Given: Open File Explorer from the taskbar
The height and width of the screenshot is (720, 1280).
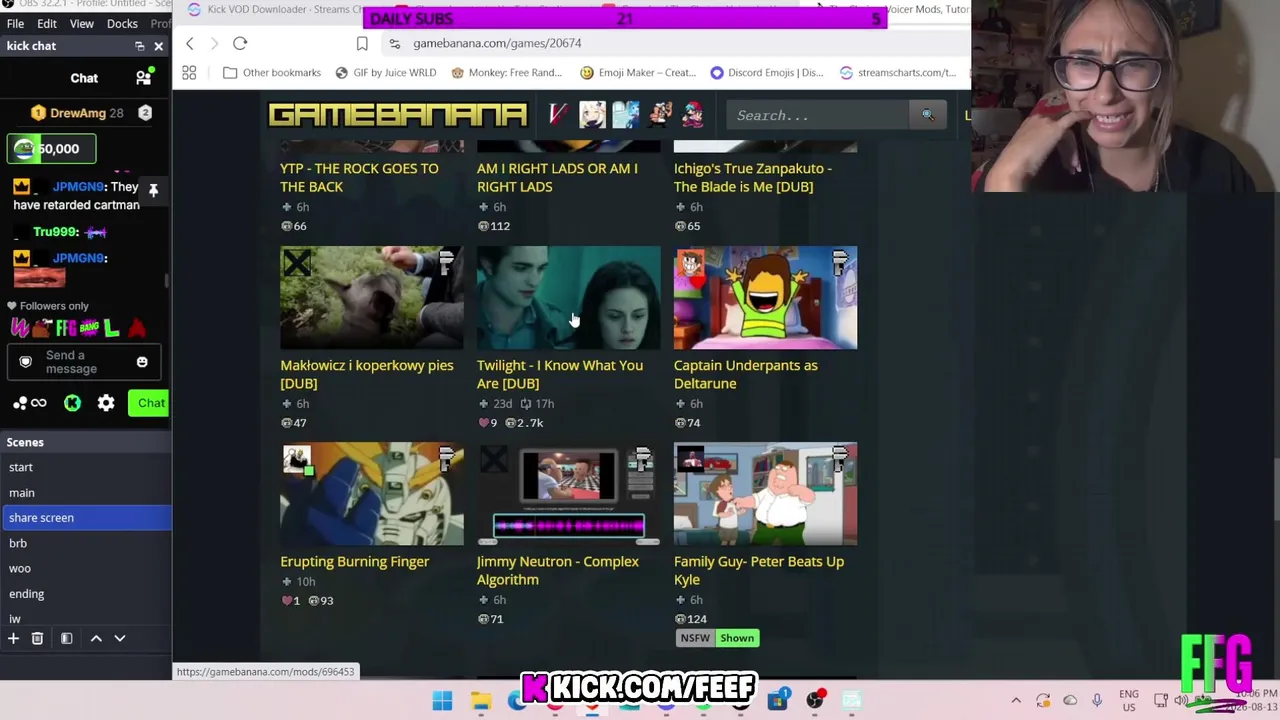Looking at the screenshot, I should click(x=481, y=701).
